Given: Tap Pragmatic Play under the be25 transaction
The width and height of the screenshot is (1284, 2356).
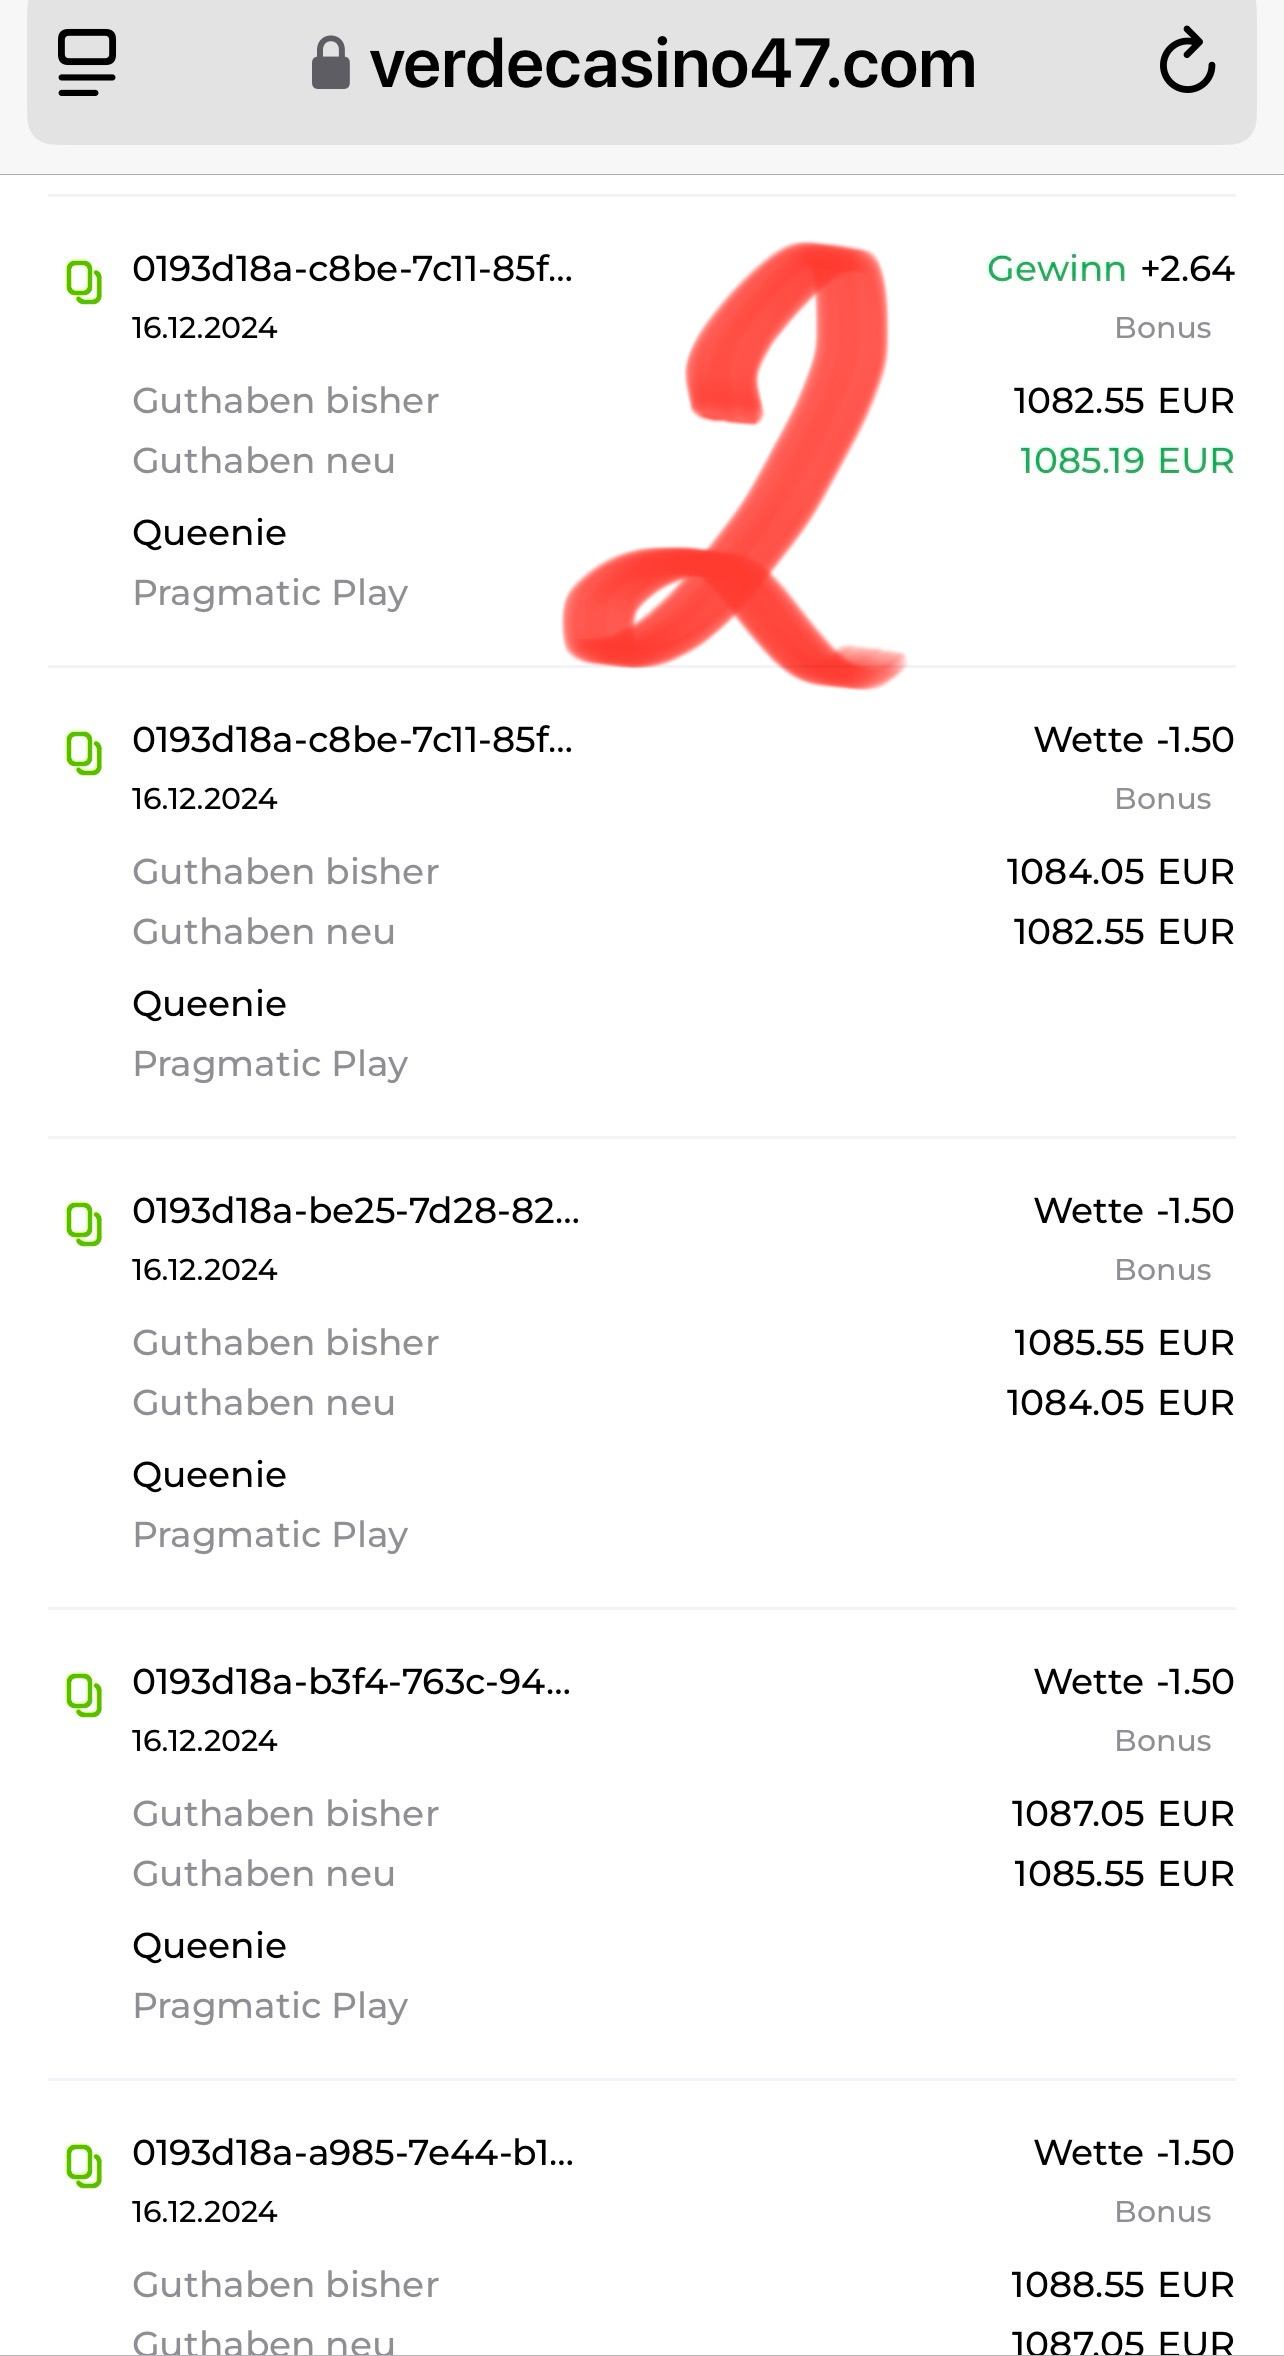Looking at the screenshot, I should (x=270, y=1535).
